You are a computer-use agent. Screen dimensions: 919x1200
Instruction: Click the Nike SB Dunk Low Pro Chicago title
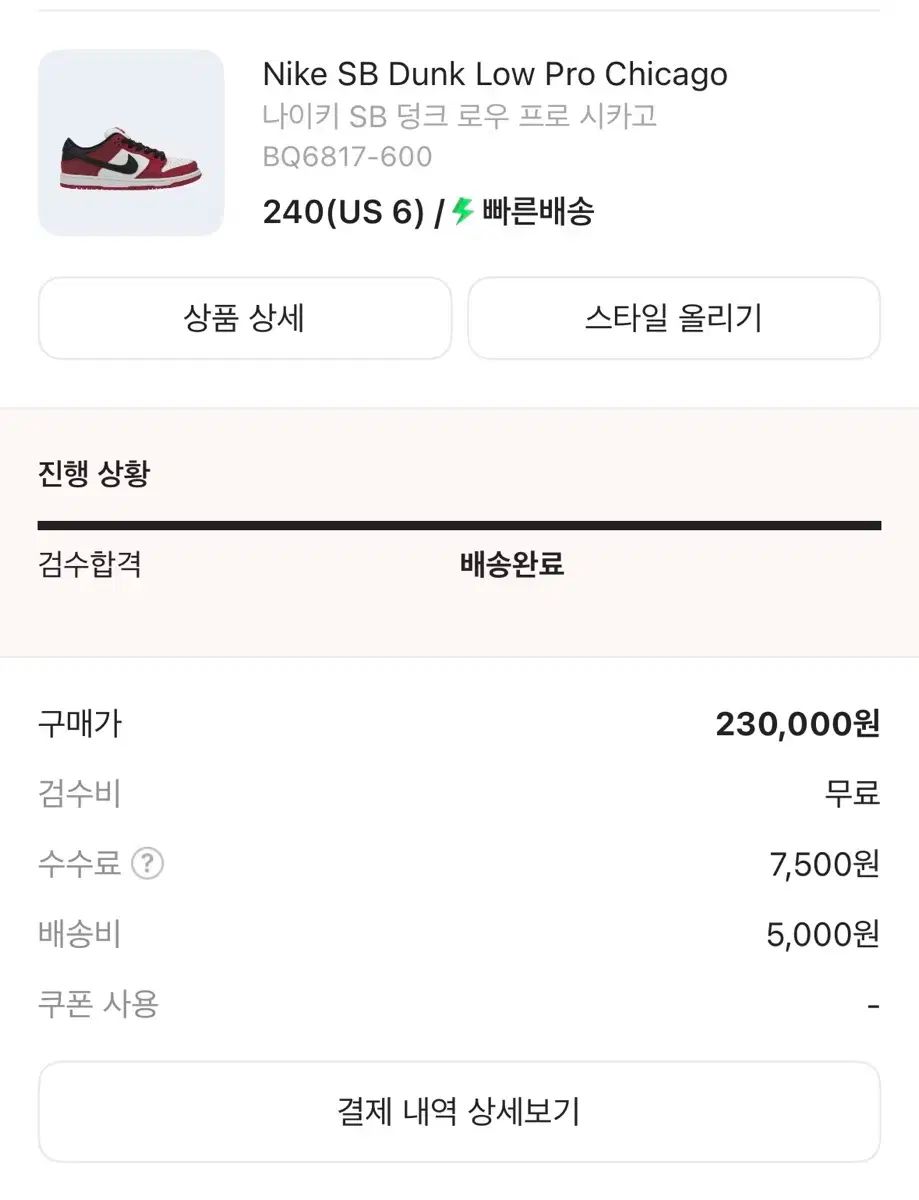pos(495,74)
